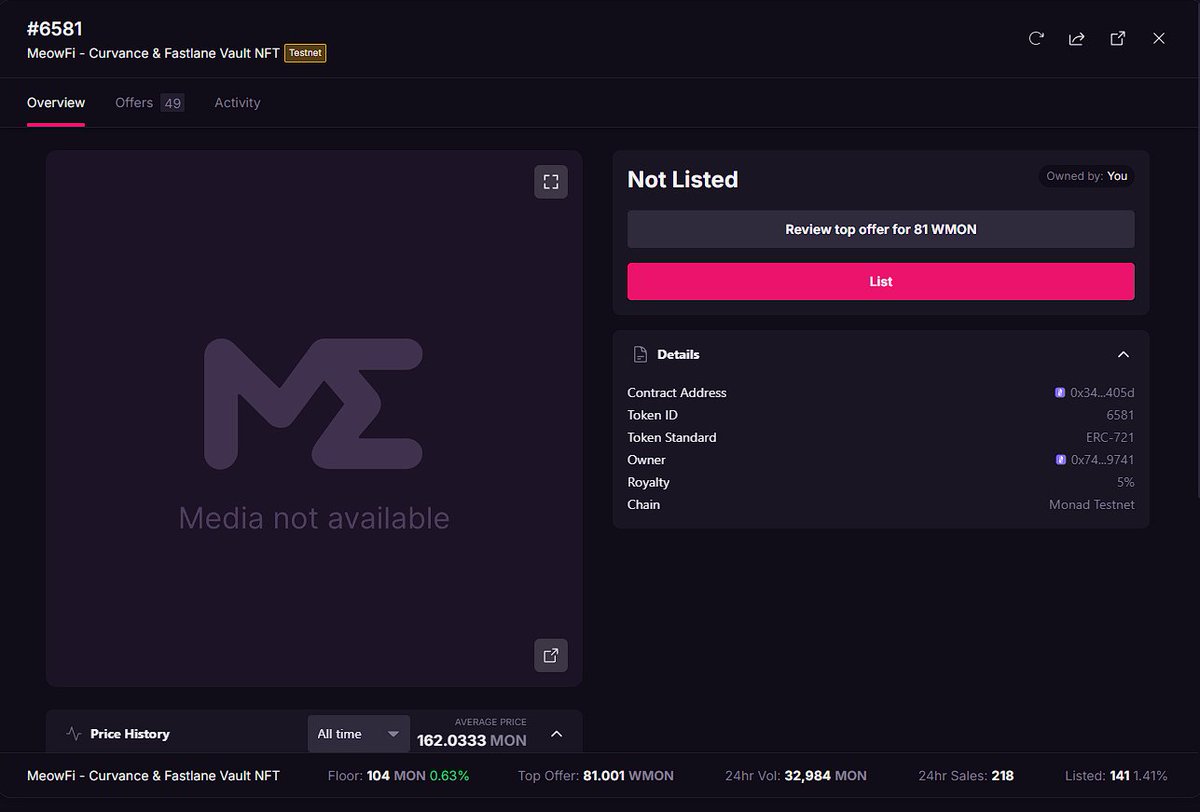Click the pink List button
Viewport: 1200px width, 812px height.
(881, 282)
